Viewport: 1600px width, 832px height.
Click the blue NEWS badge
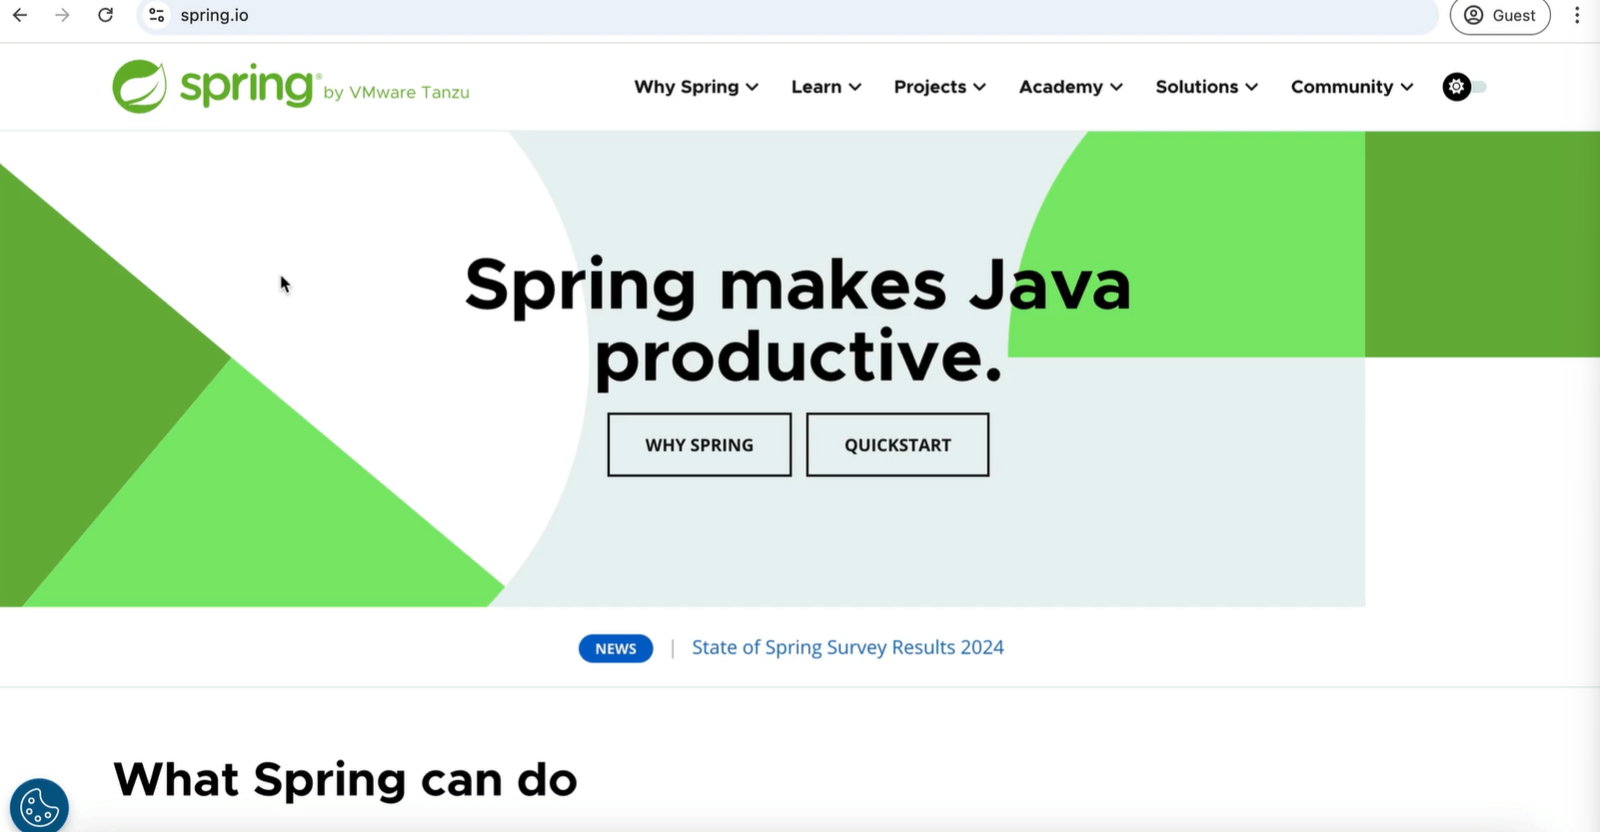tap(615, 649)
